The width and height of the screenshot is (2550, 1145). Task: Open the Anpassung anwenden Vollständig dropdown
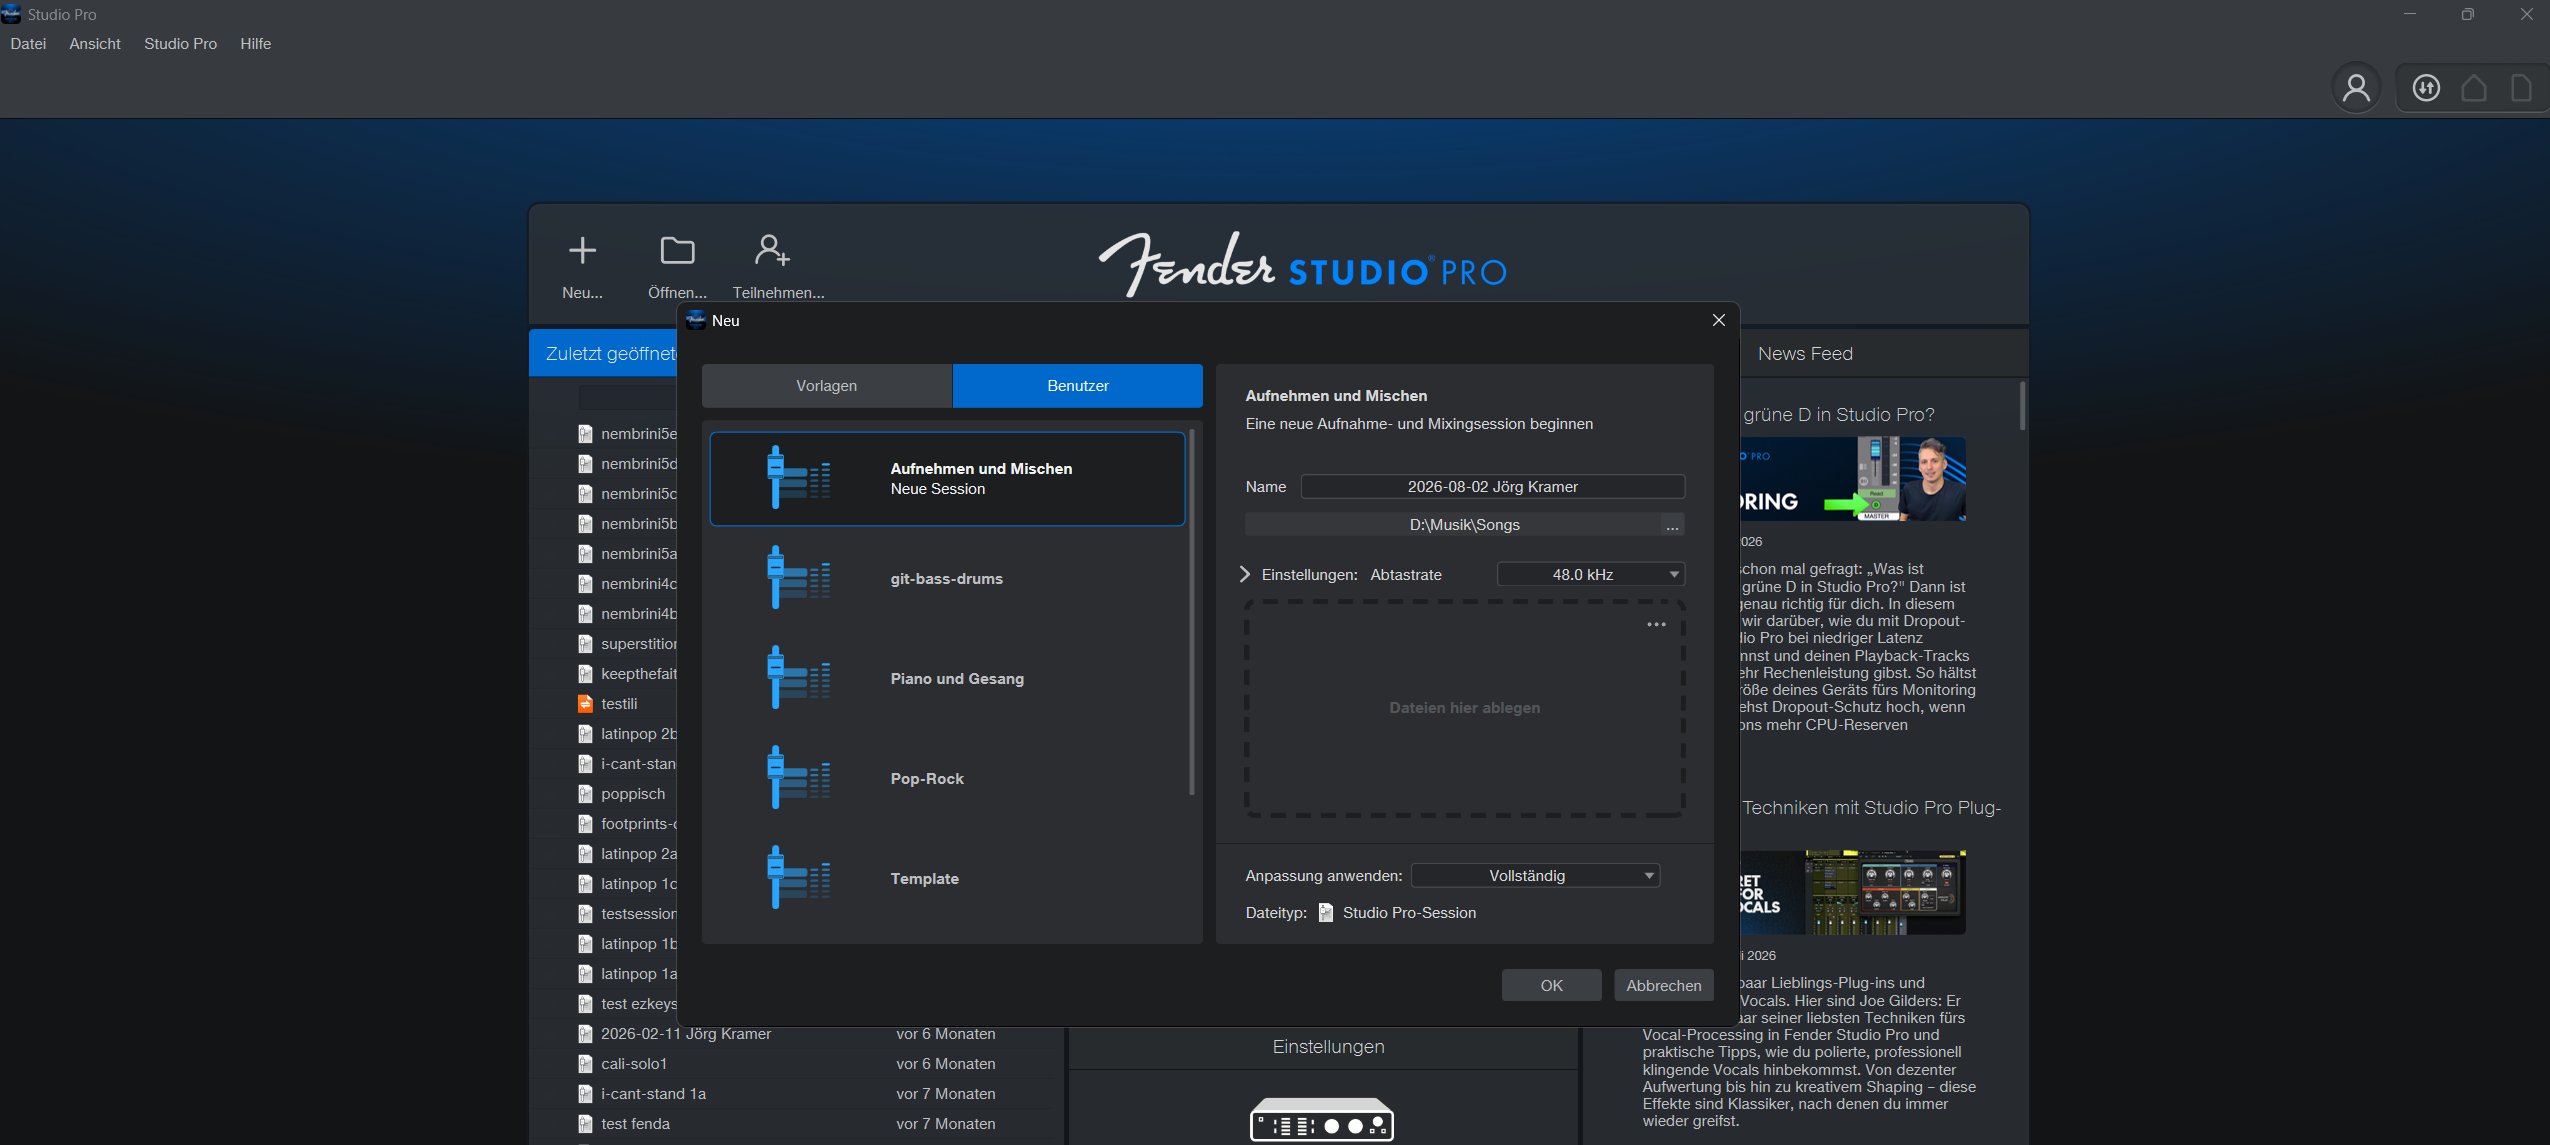(1535, 876)
